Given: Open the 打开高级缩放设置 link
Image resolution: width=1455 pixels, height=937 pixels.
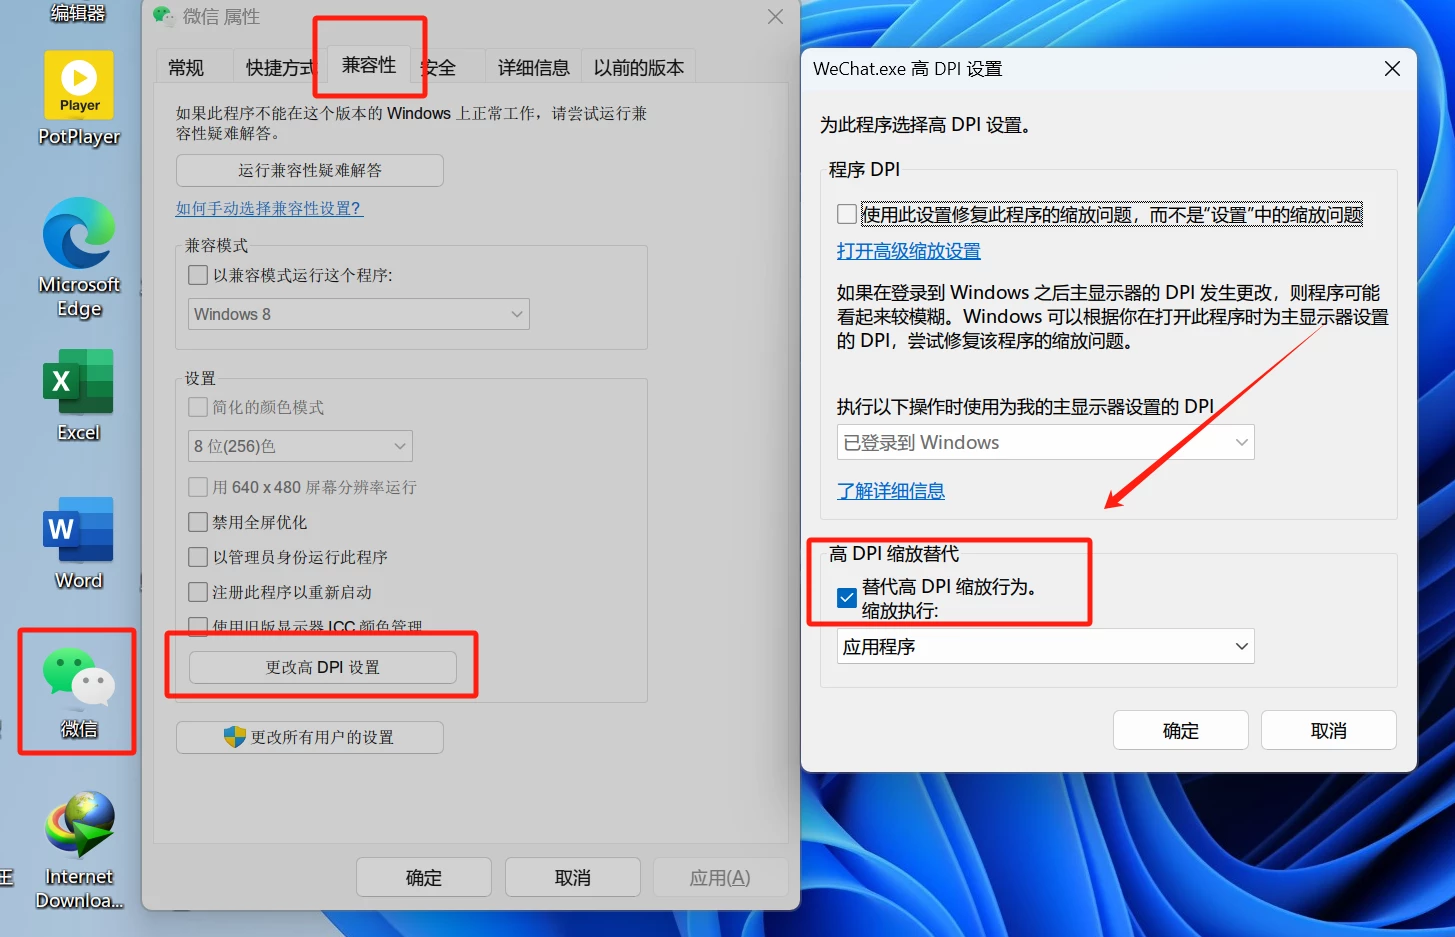Looking at the screenshot, I should 908,250.
